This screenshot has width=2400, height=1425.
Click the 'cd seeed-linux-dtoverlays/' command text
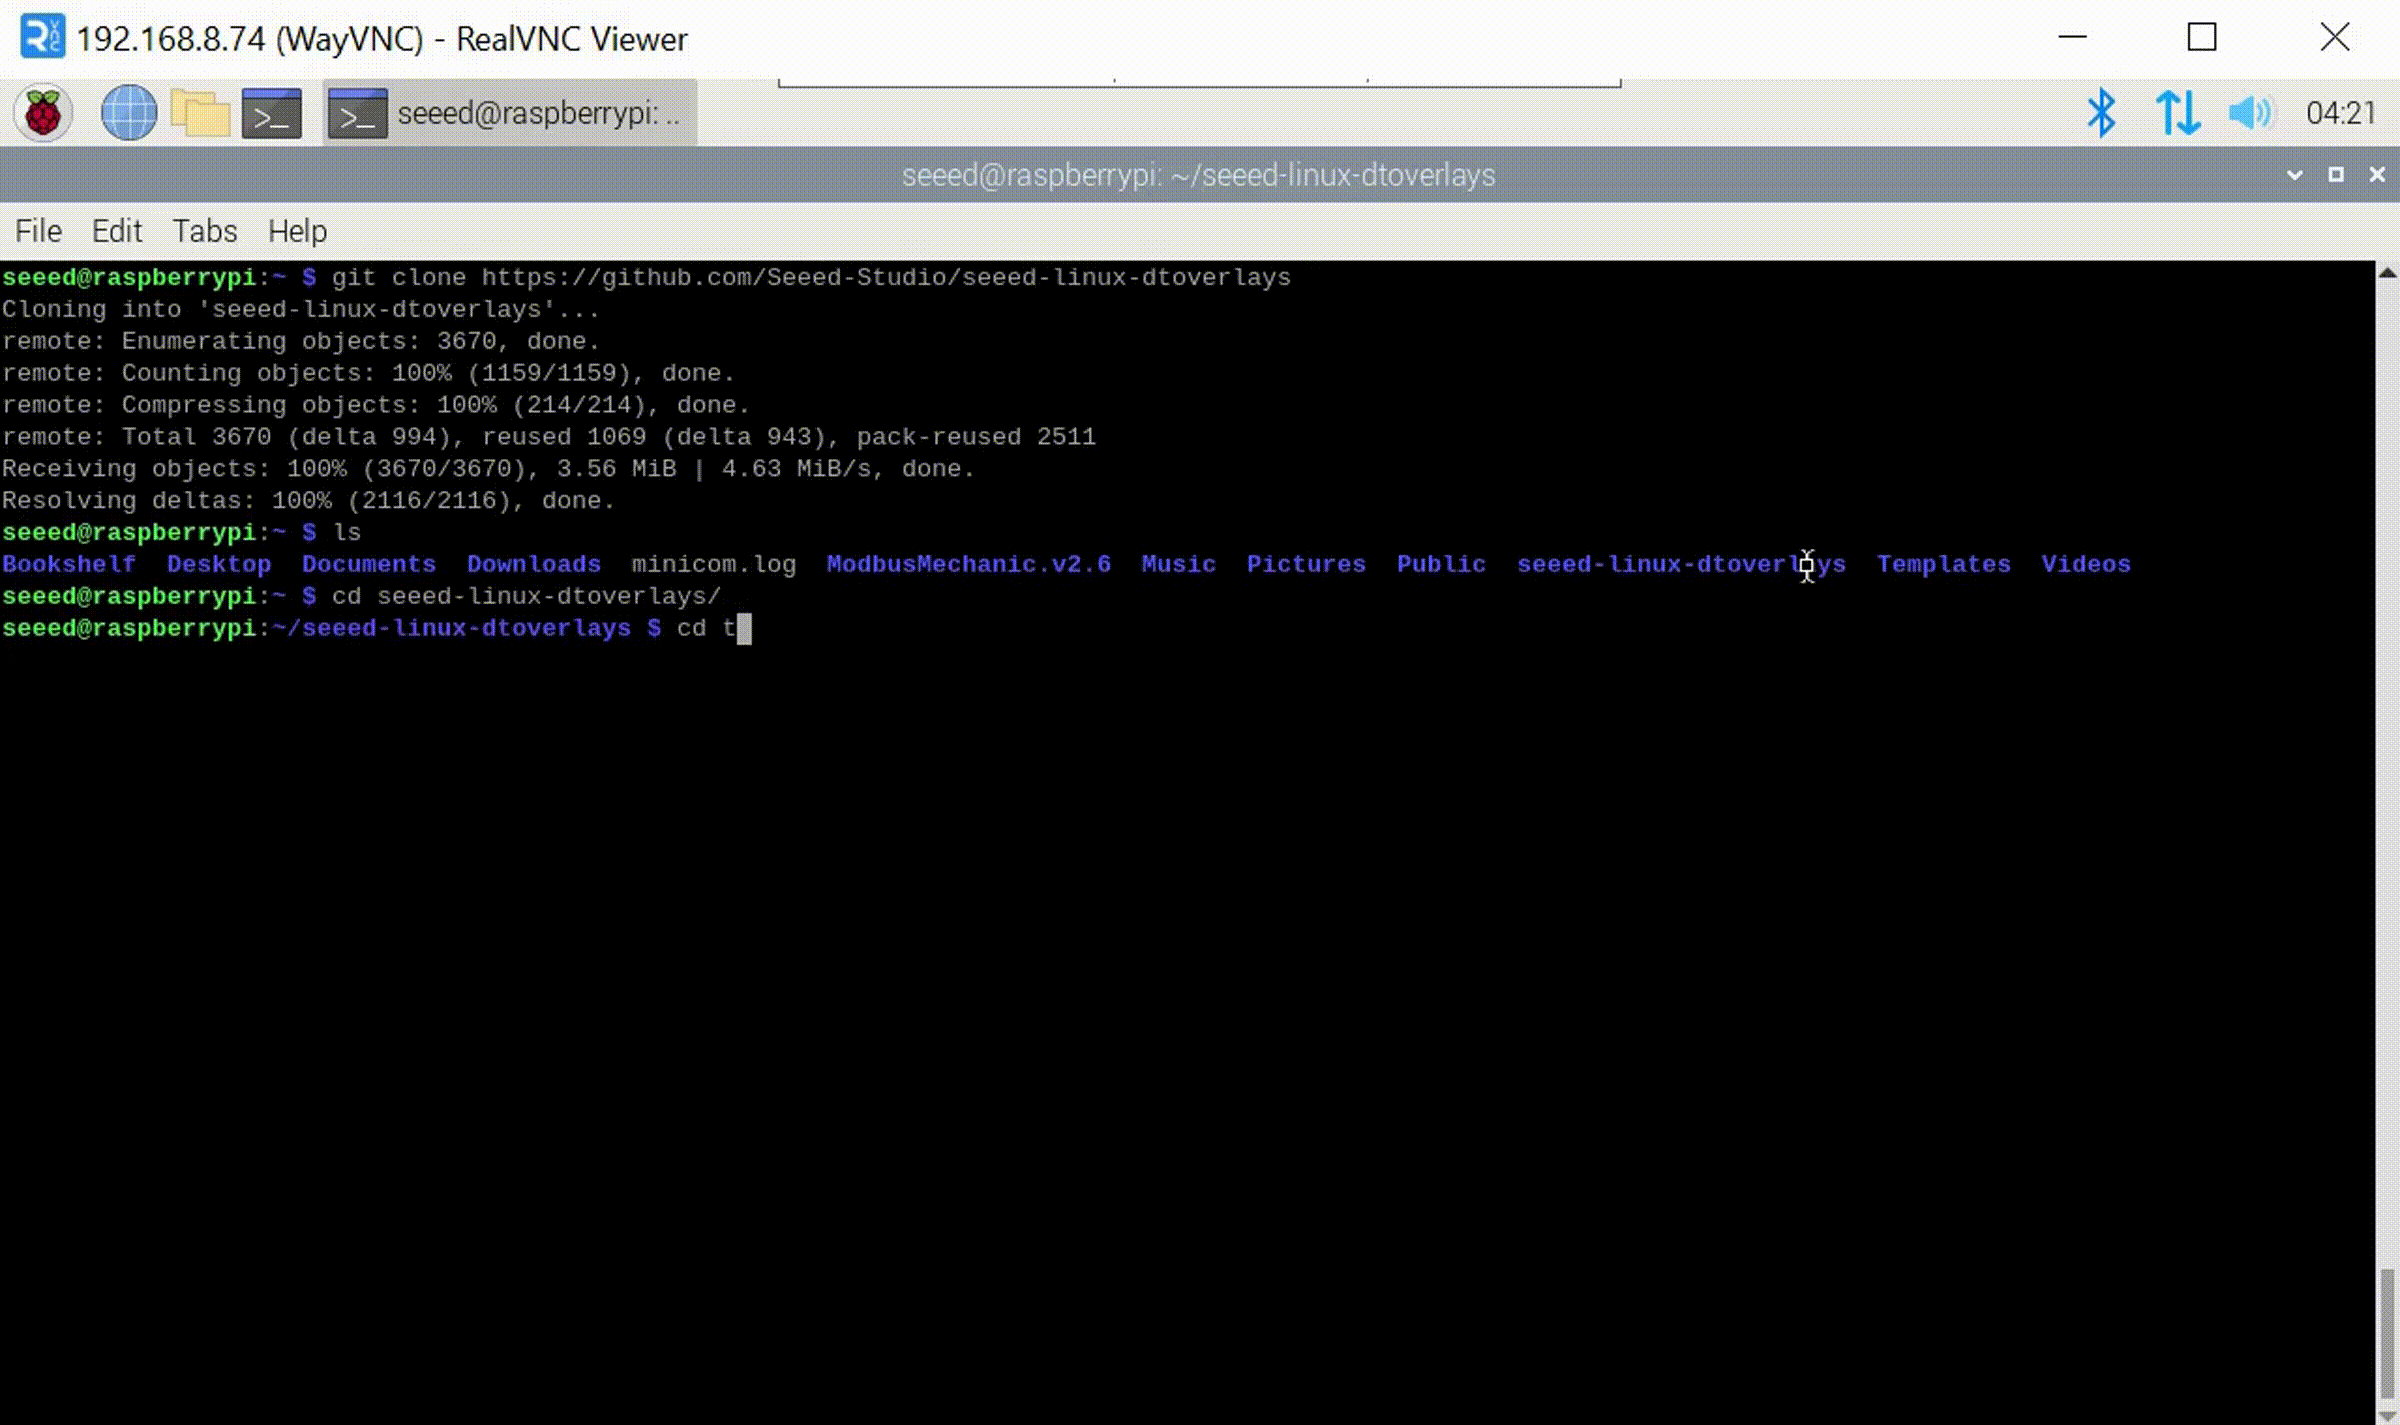526,596
